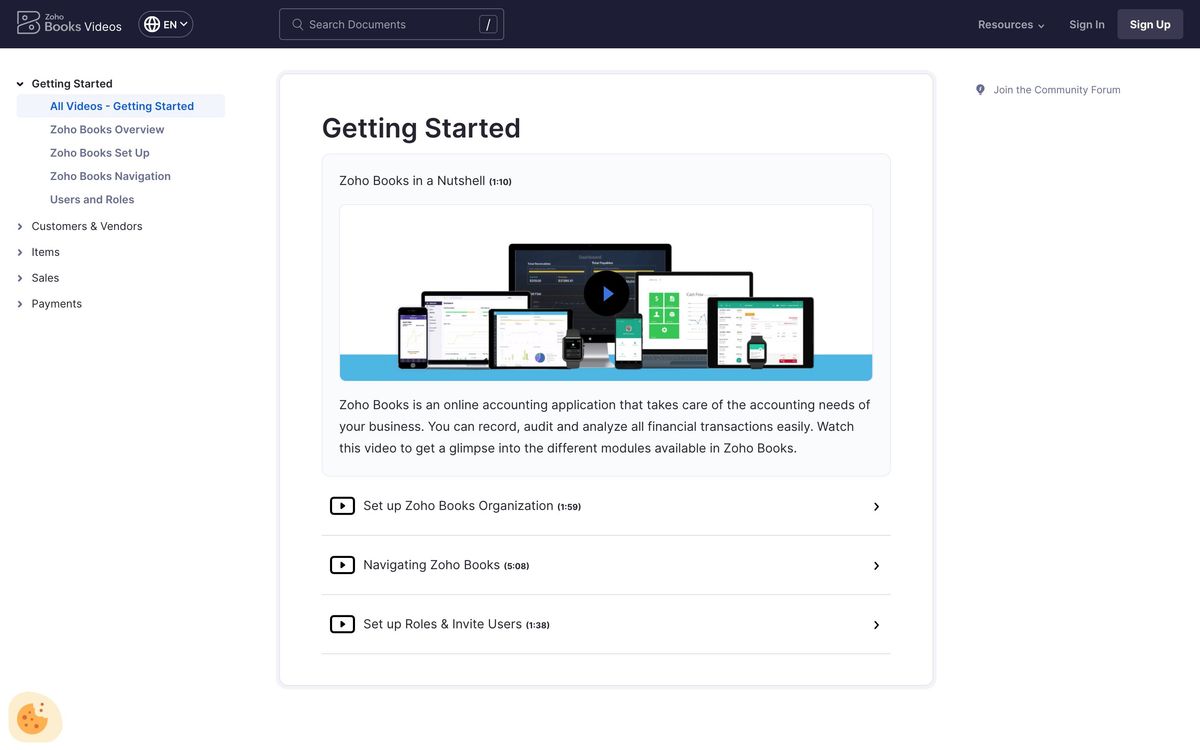The image size is (1200, 750).
Task: Open Users and Roles in sidebar
Action: pos(92,199)
